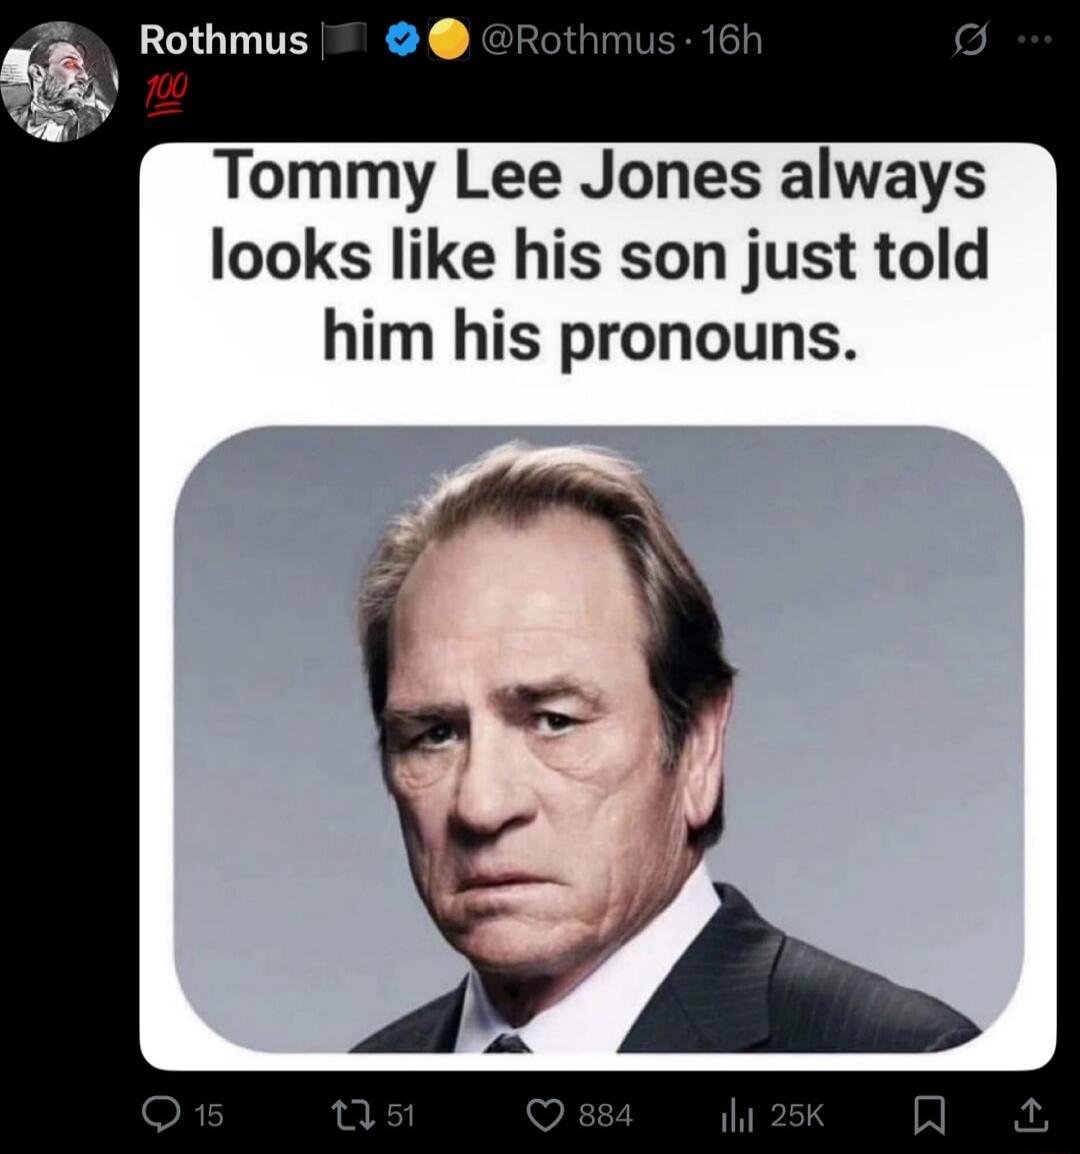The width and height of the screenshot is (1080, 1154).
Task: Click the red 100 emoji in the post
Action: tap(166, 94)
